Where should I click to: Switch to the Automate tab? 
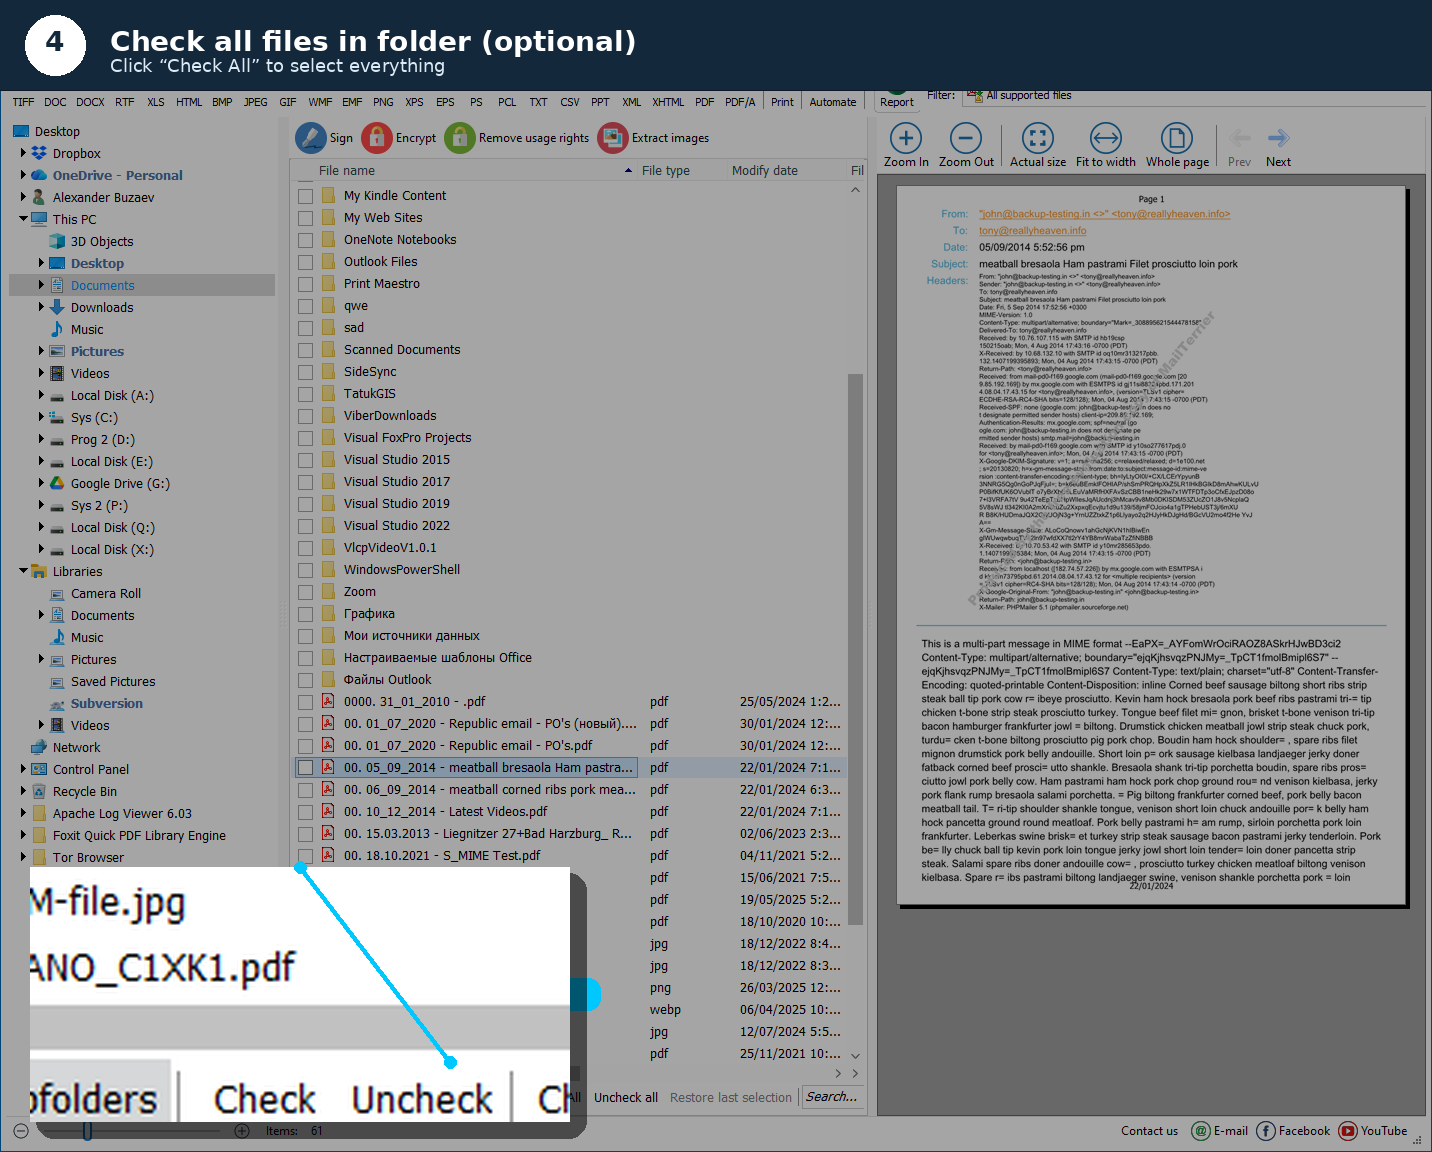point(833,101)
